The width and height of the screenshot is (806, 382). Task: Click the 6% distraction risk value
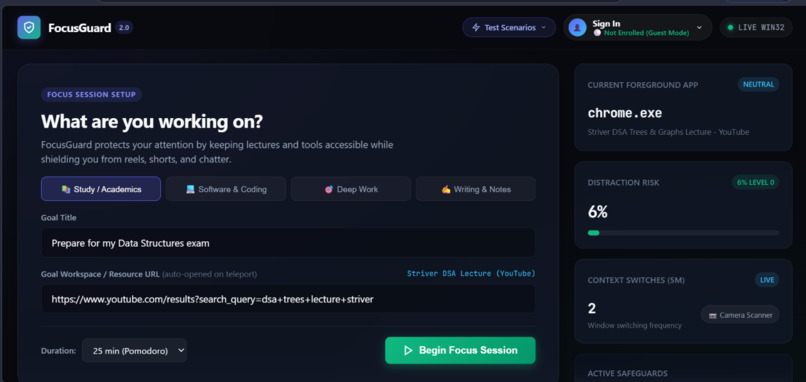tap(597, 212)
